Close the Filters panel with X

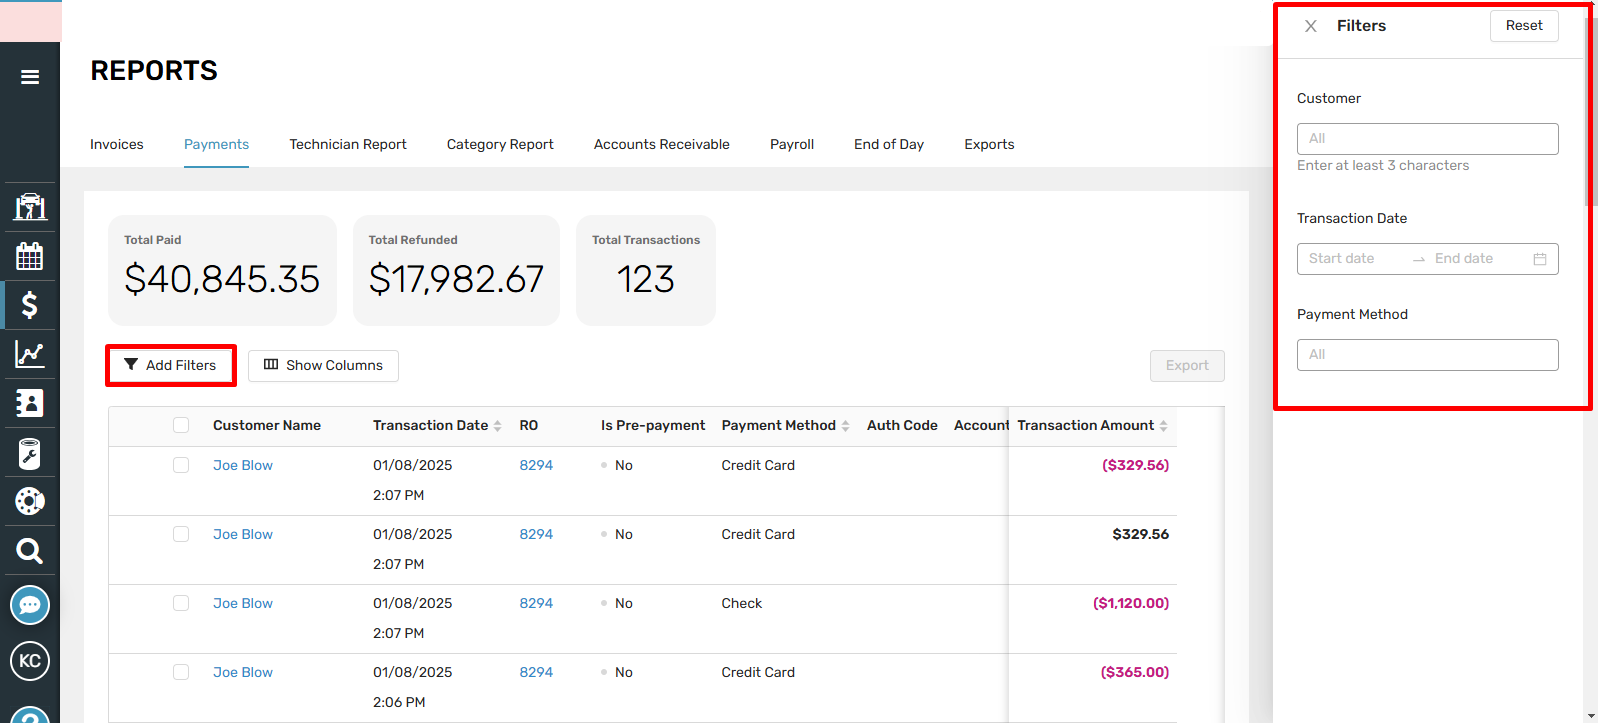tap(1311, 26)
